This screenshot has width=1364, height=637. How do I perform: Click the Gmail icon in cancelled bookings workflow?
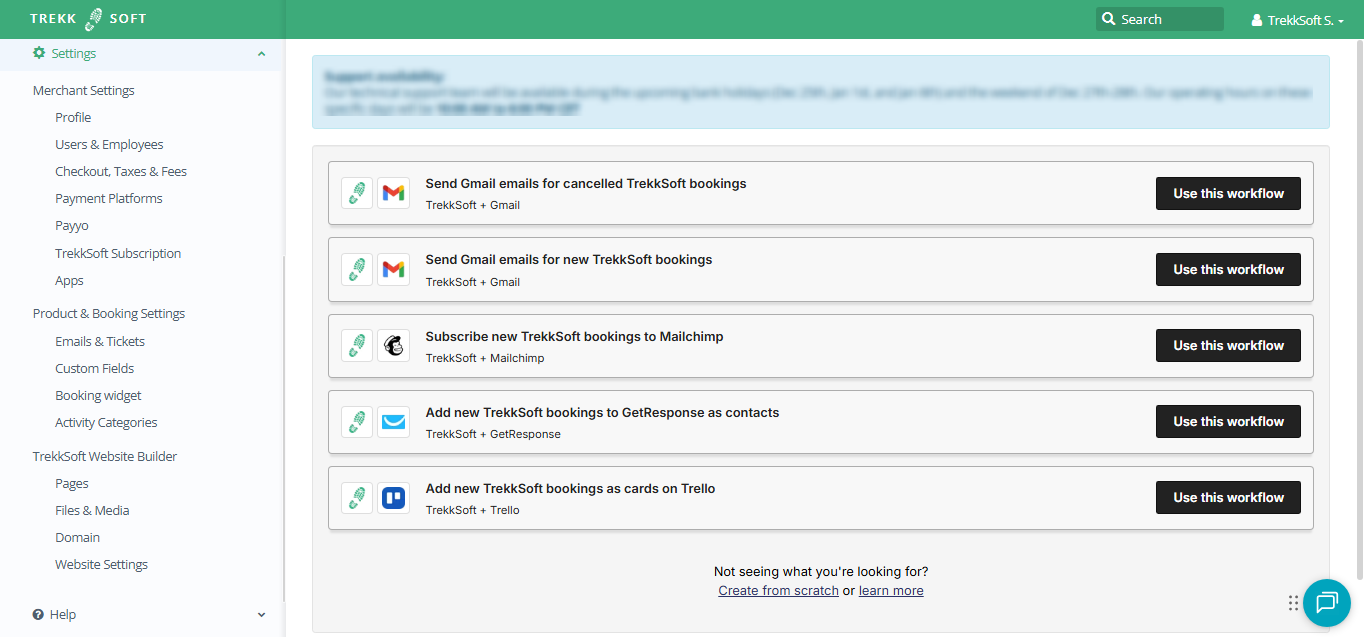pyautogui.click(x=393, y=193)
